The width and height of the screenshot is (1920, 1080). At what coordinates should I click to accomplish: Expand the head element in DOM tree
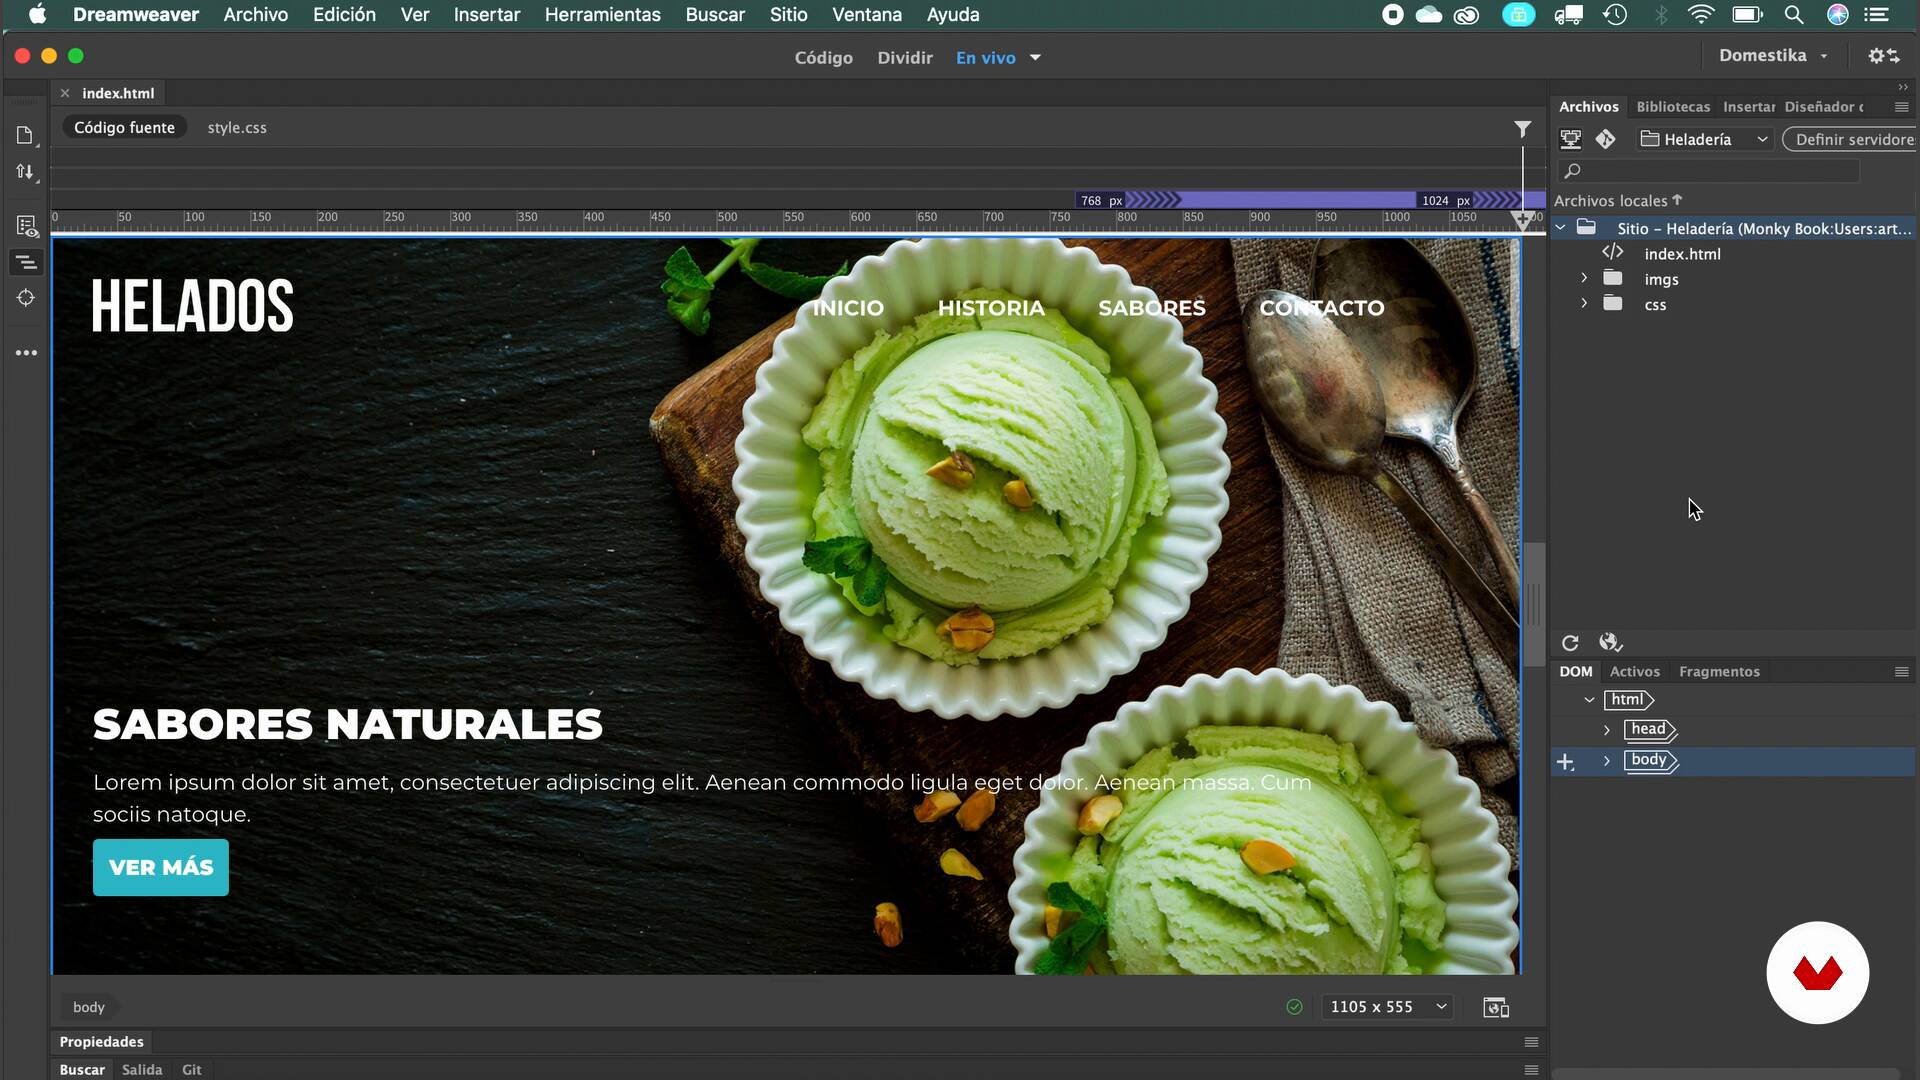point(1606,729)
